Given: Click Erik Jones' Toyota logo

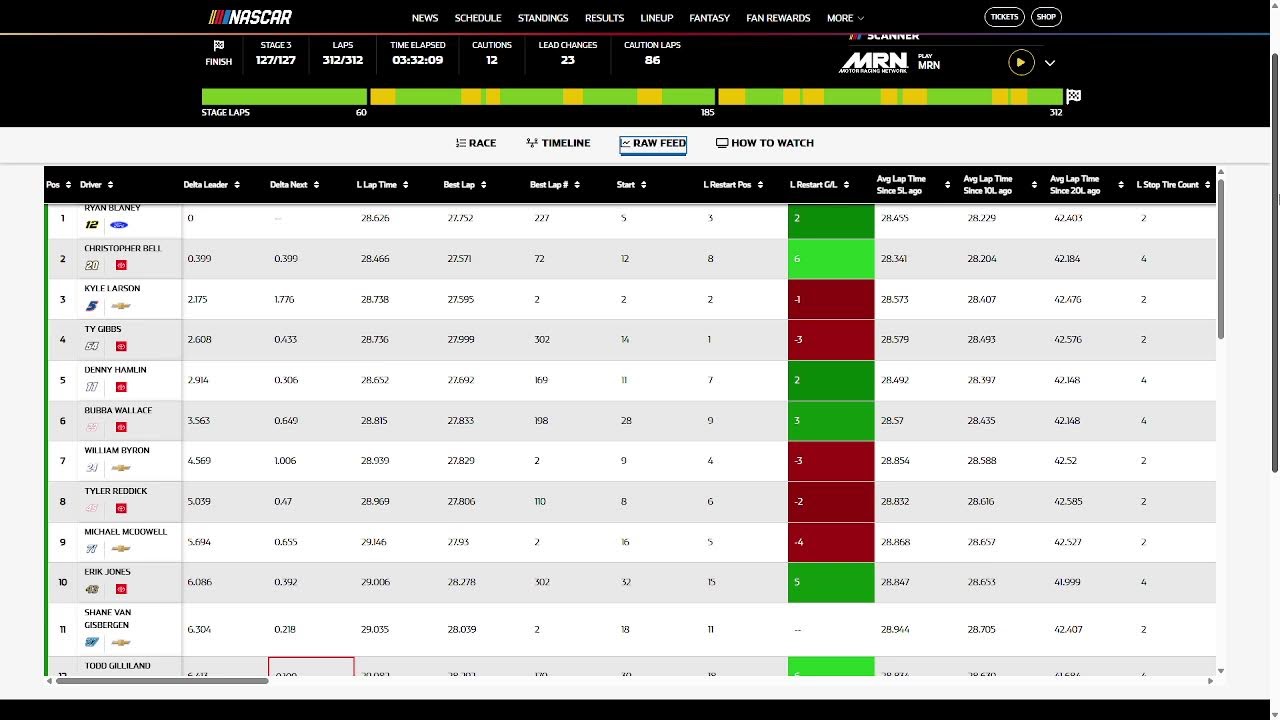Looking at the screenshot, I should tap(121, 589).
